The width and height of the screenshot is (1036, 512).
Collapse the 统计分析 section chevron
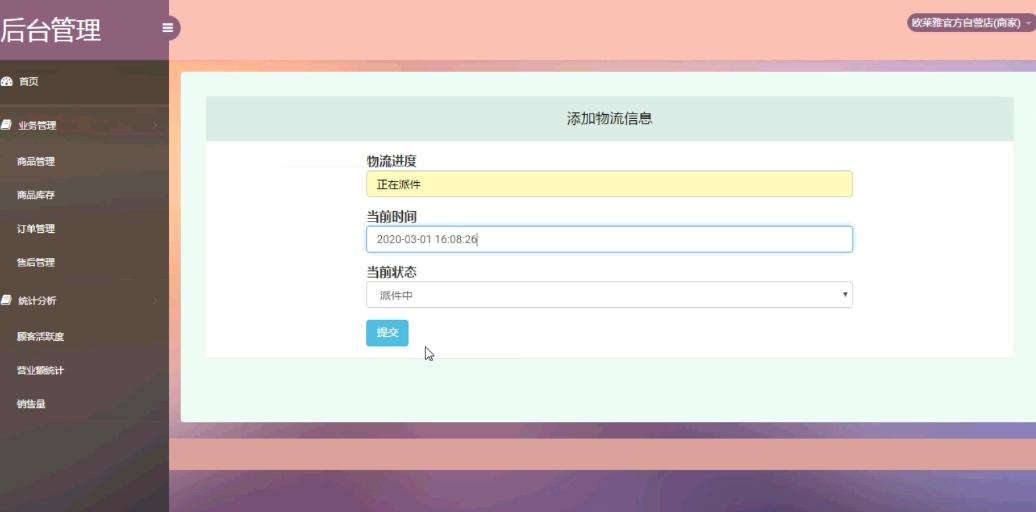(155, 301)
